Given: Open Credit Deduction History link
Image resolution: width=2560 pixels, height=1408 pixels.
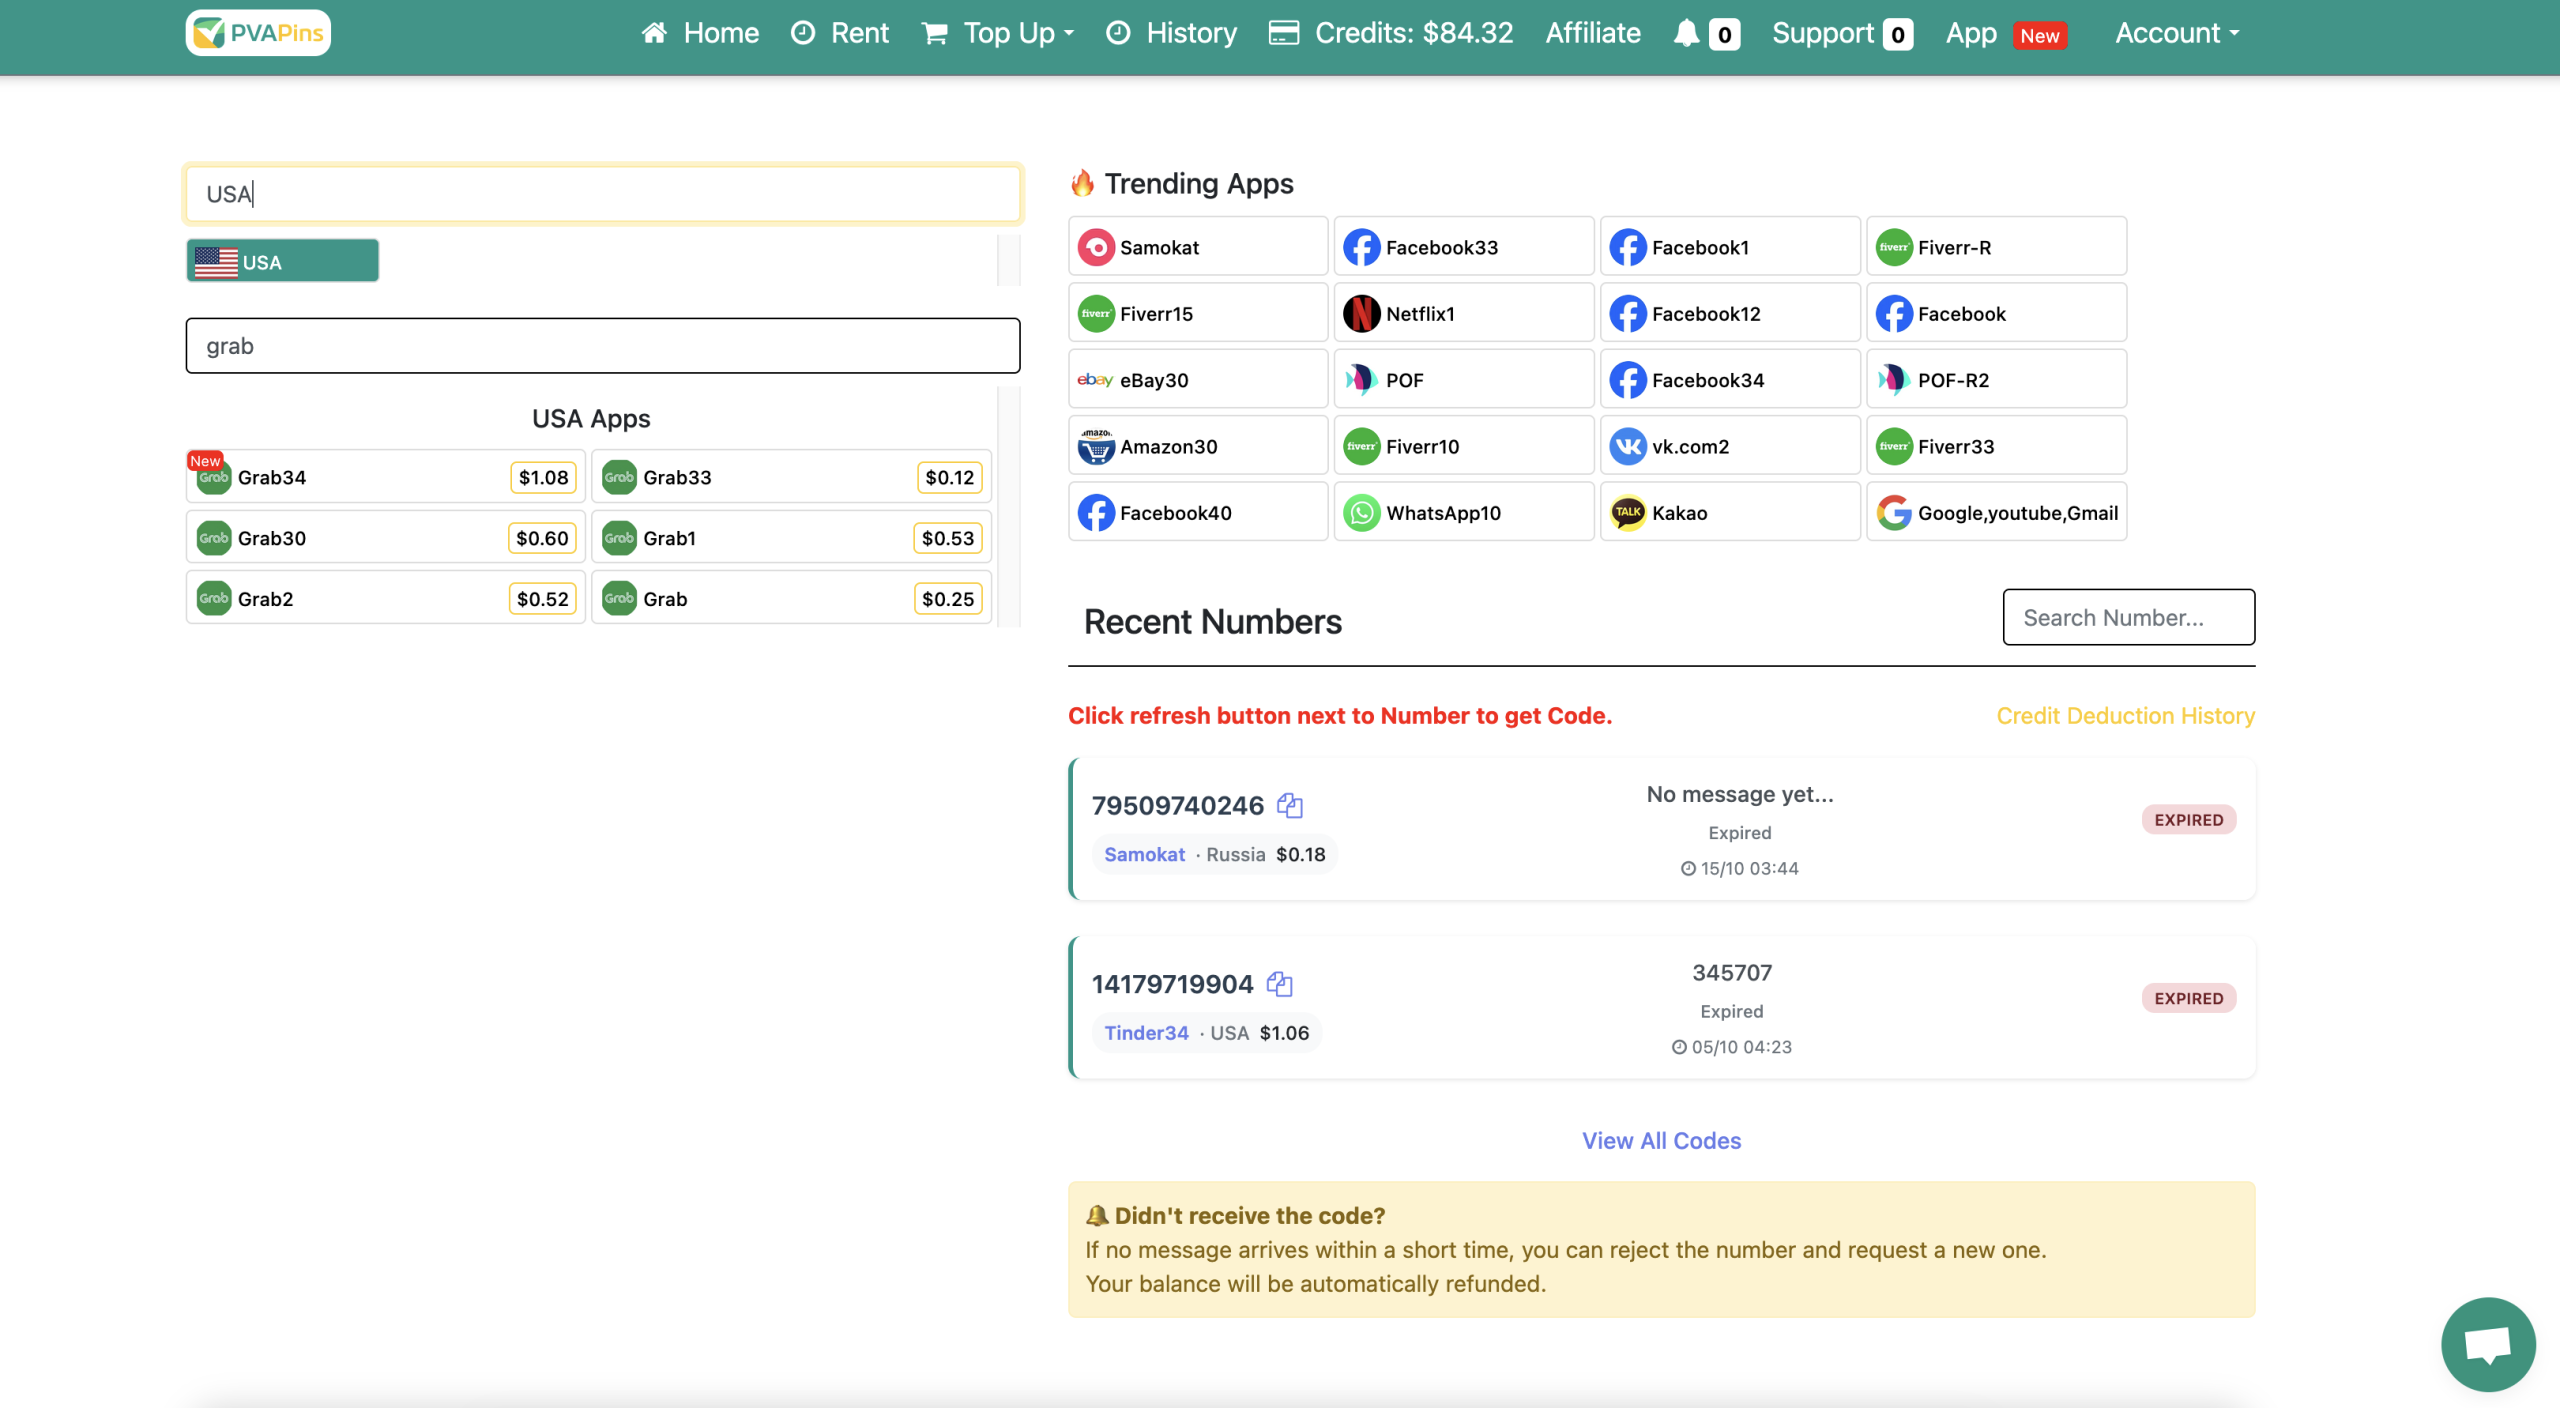Looking at the screenshot, I should click(x=2125, y=715).
